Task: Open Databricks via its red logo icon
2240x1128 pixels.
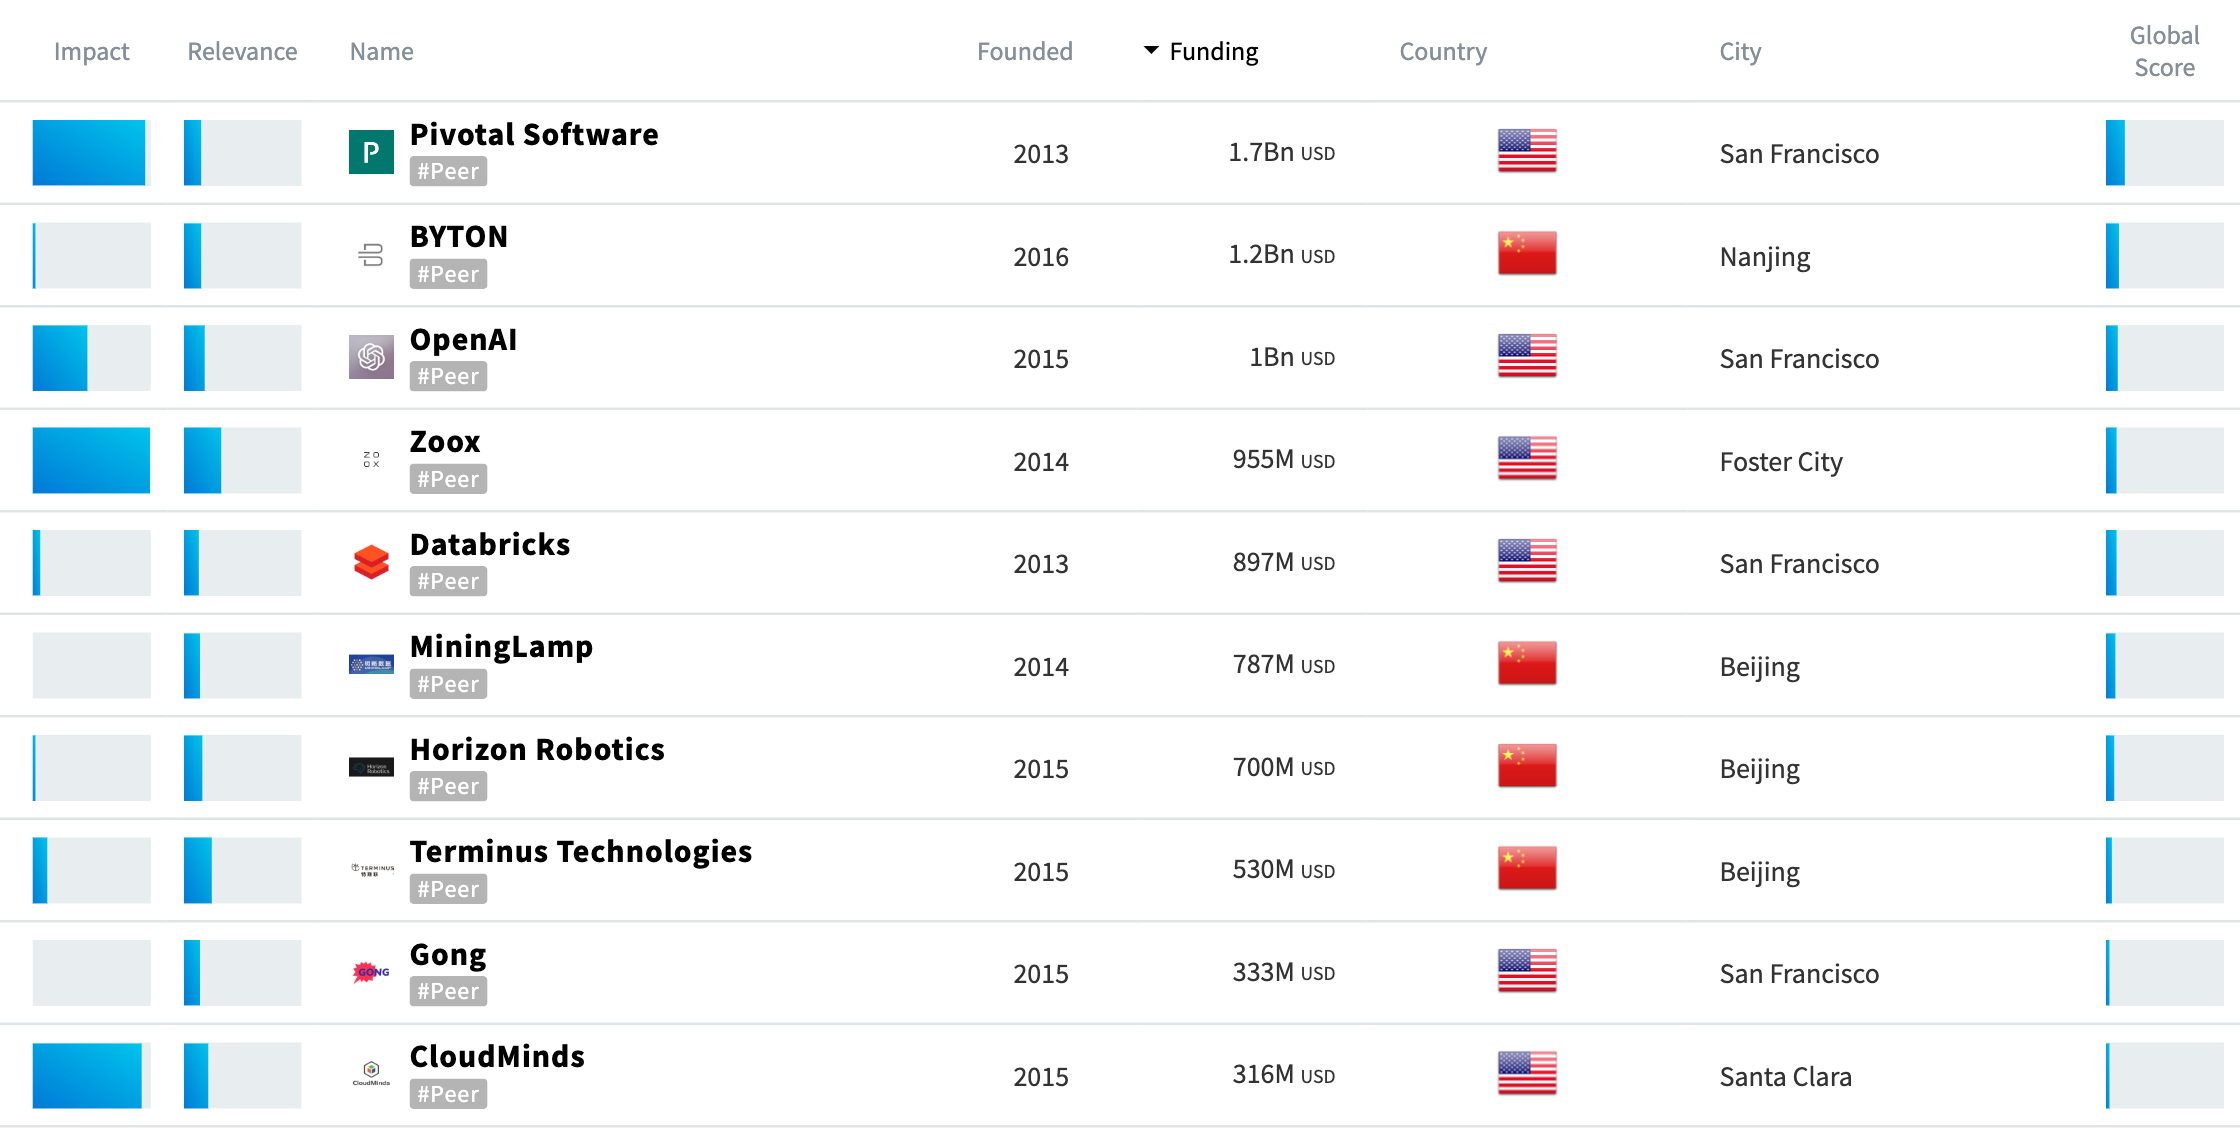Action: (370, 562)
